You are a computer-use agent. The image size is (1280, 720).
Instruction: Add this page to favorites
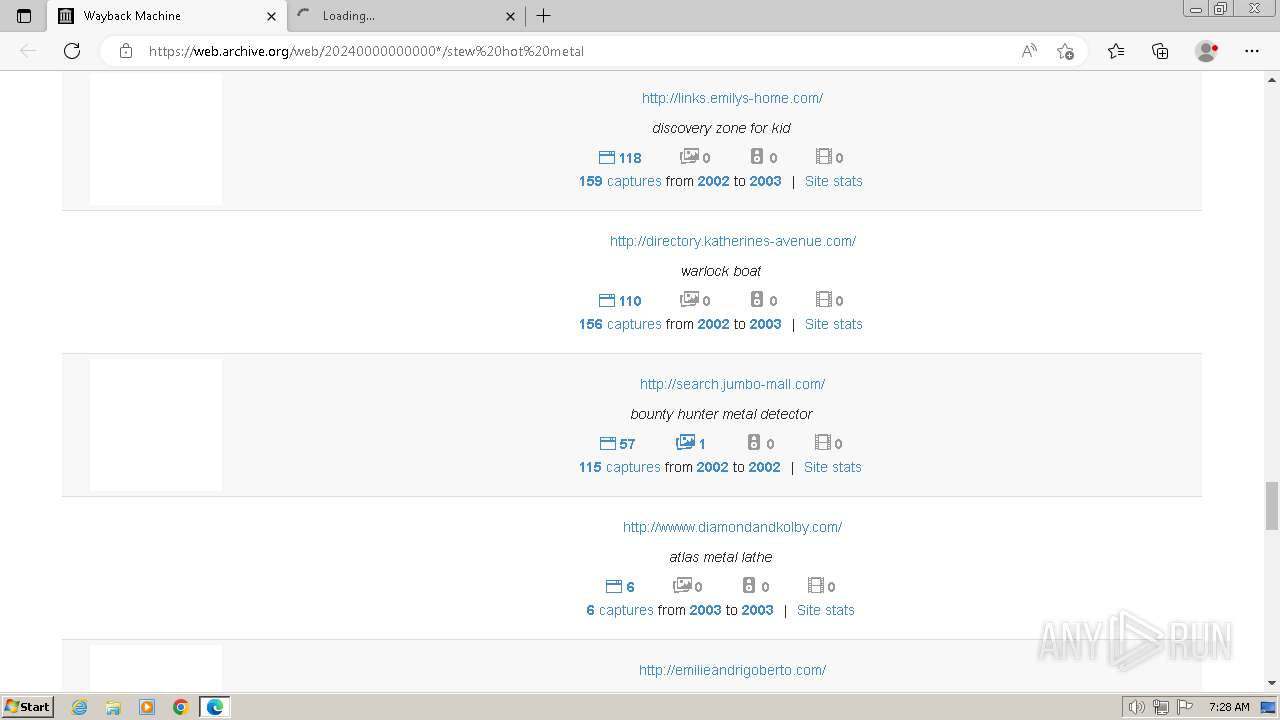point(1065,51)
